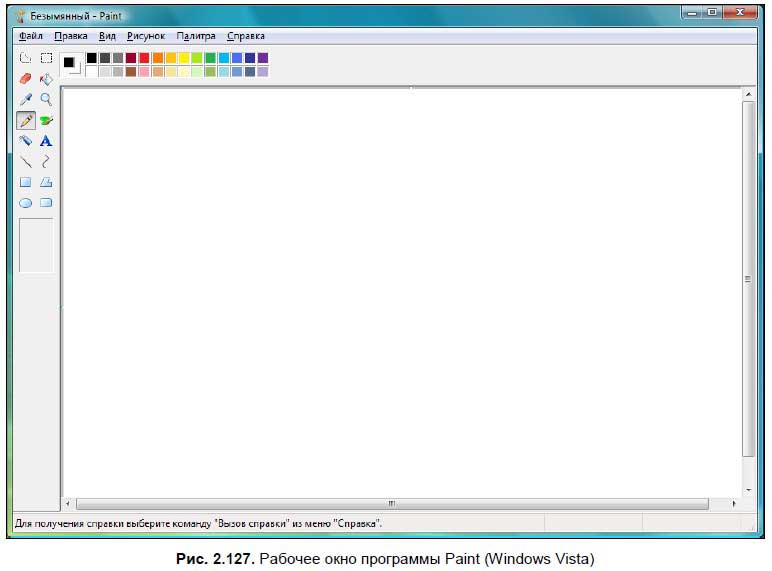Close the Paint window
The image size is (772, 571).
click(740, 12)
